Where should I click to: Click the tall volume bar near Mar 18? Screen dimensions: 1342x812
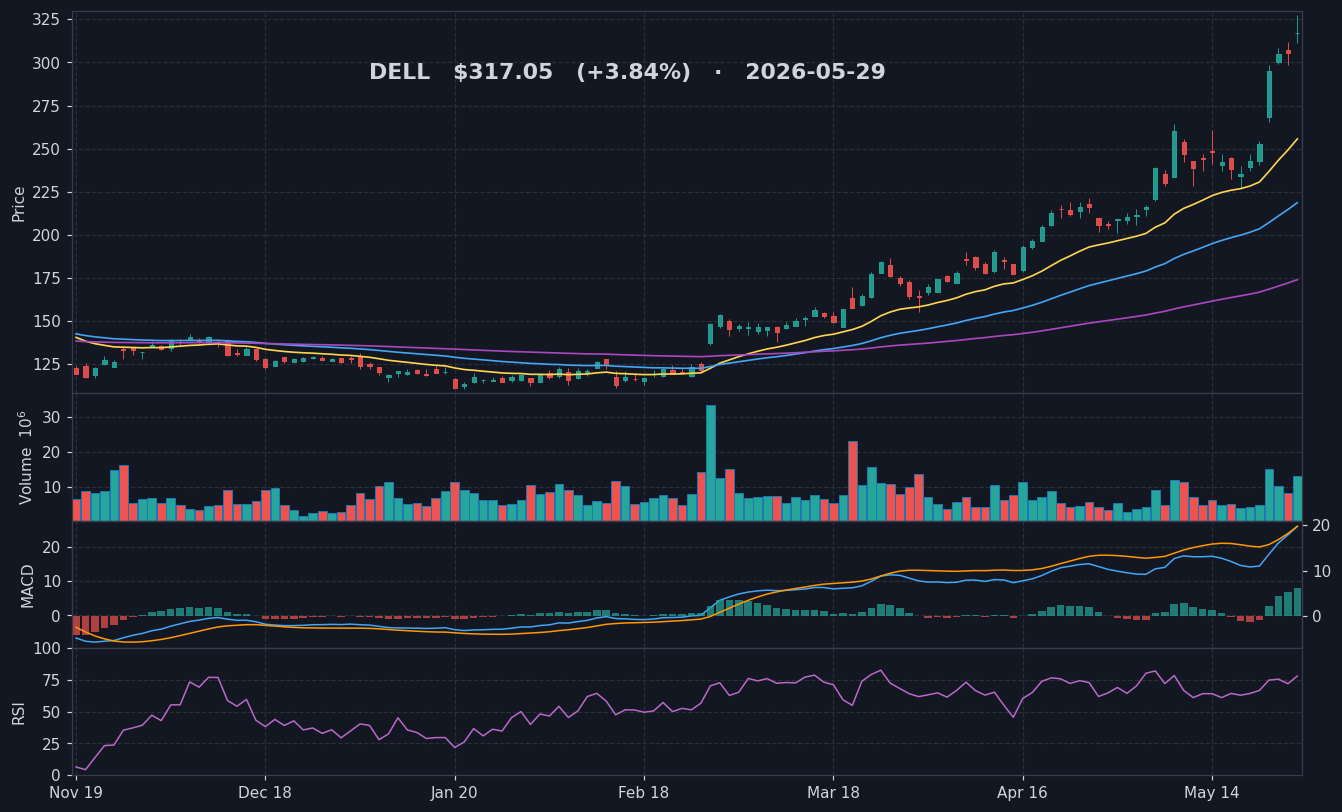pos(853,481)
